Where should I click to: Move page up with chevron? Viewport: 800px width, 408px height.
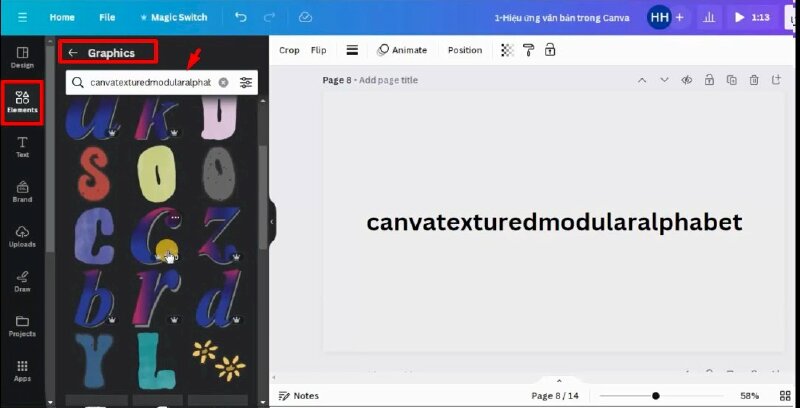pos(642,80)
